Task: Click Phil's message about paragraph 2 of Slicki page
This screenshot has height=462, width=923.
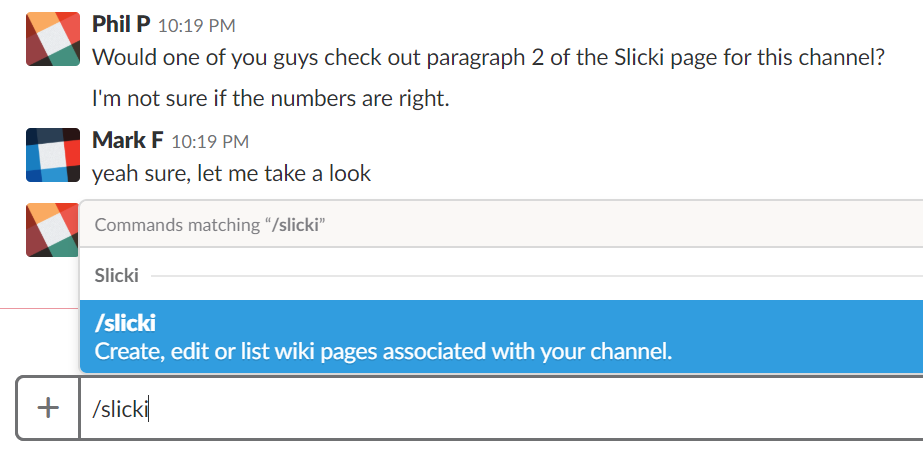Action: click(x=488, y=58)
